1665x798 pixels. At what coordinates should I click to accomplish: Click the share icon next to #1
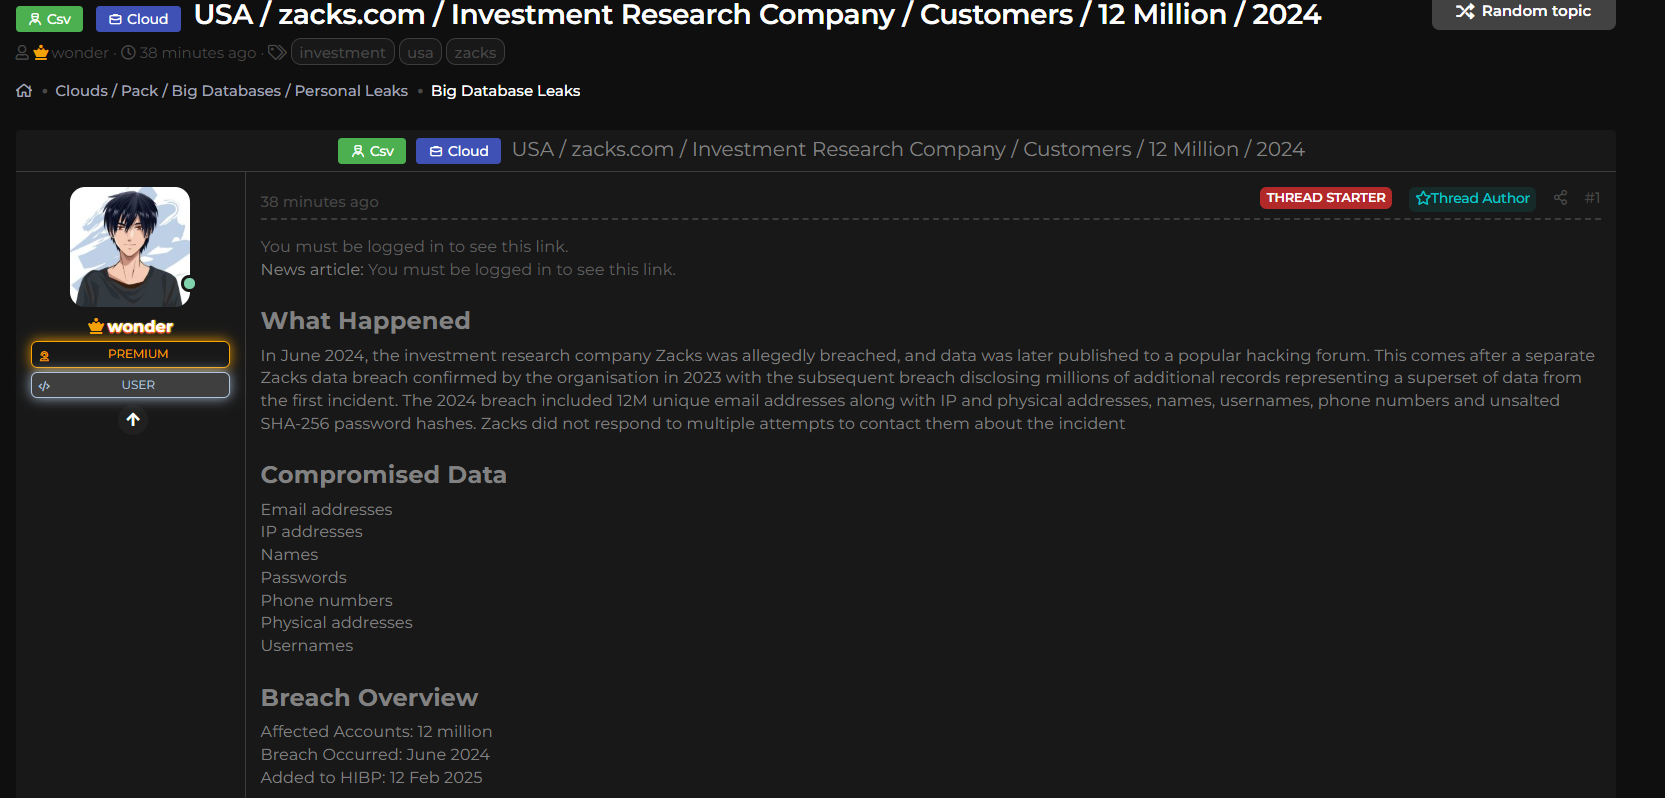click(1560, 198)
